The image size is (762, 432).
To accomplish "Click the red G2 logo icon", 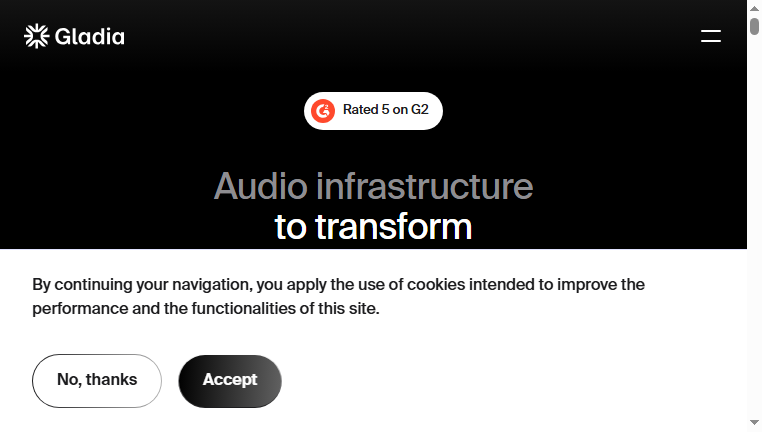I will coord(323,111).
